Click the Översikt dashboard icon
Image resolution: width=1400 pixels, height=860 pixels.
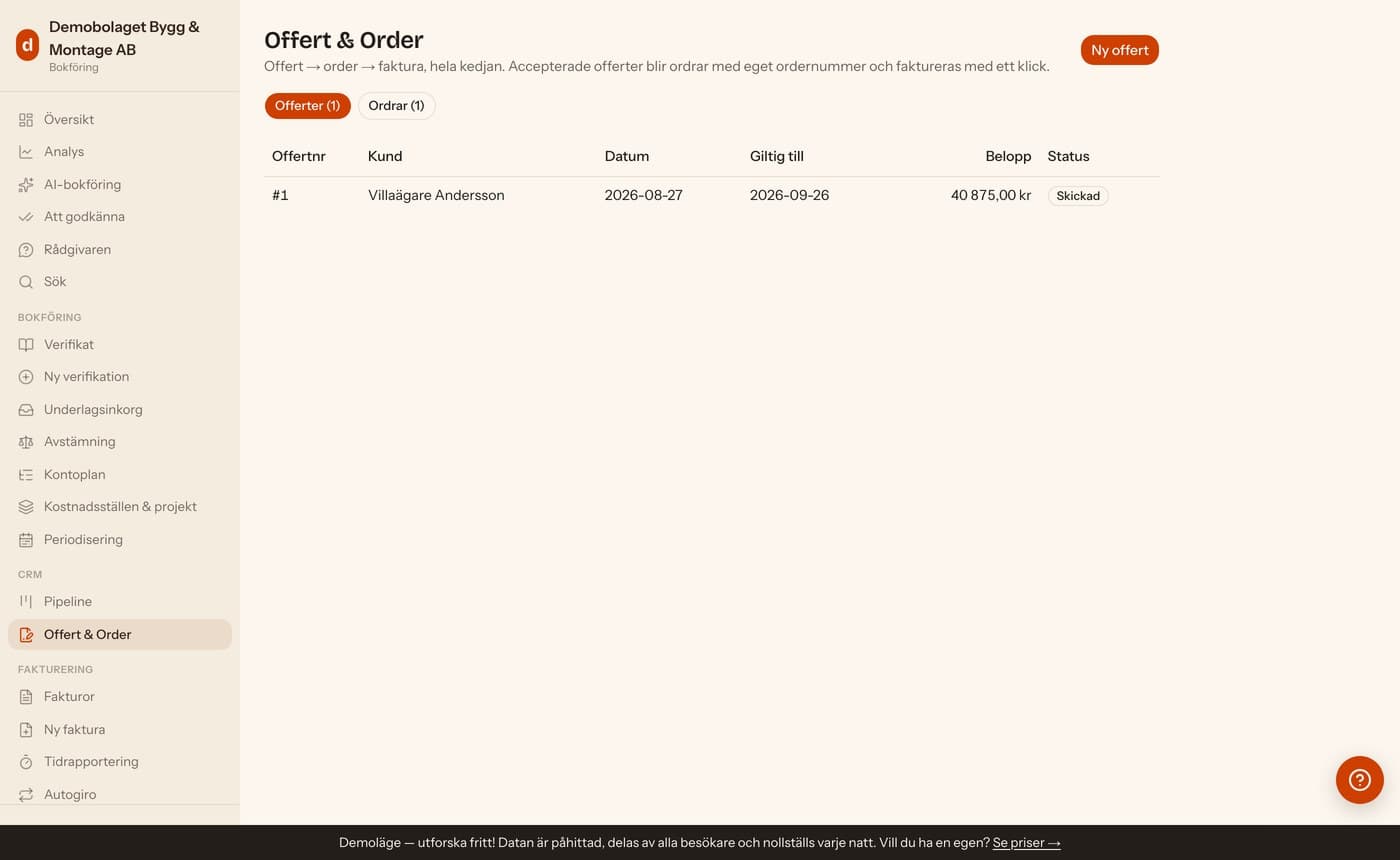26,120
